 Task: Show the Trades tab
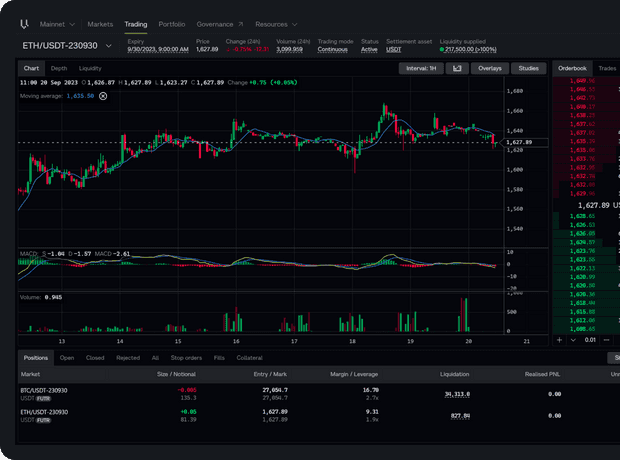pyautogui.click(x=606, y=69)
